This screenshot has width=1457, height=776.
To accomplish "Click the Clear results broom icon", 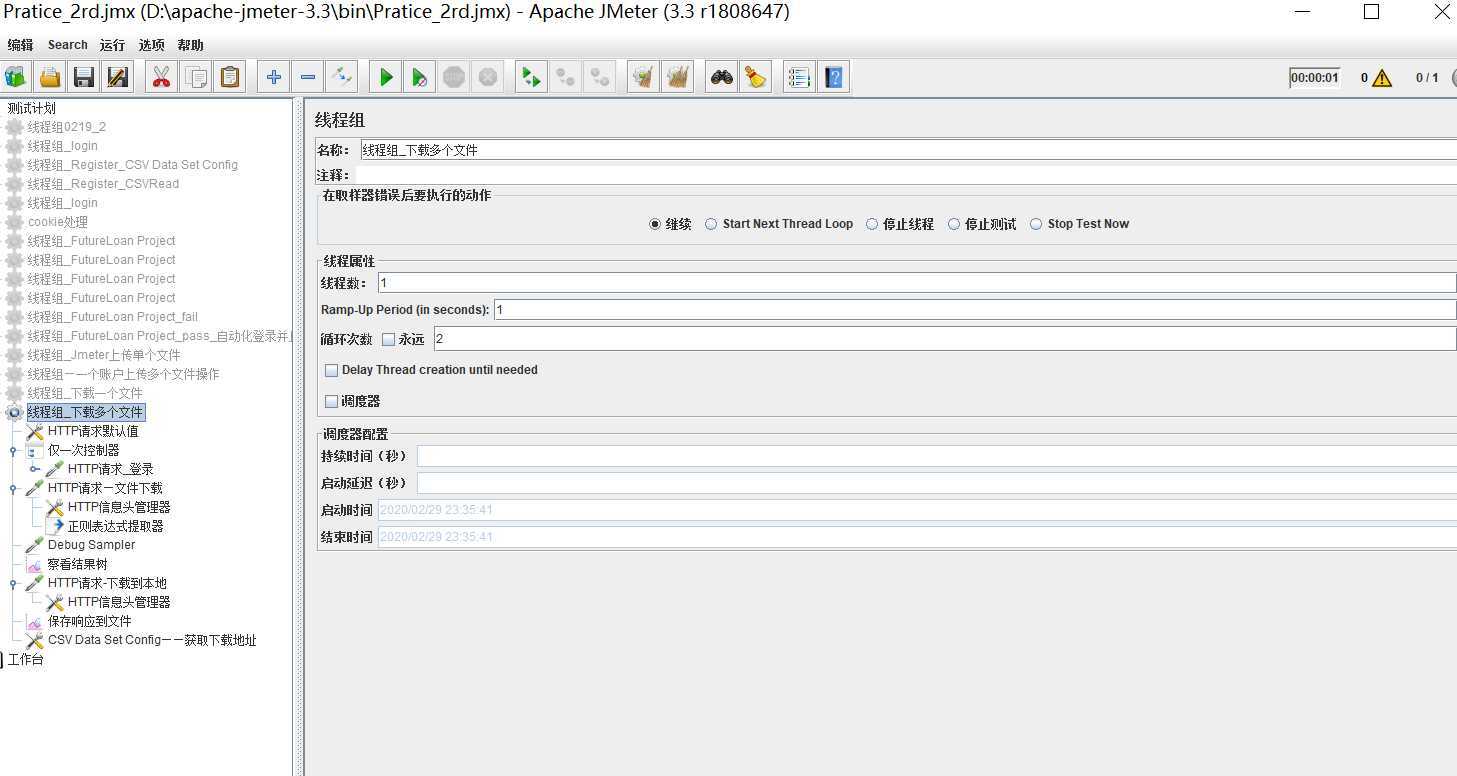I will click(643, 77).
